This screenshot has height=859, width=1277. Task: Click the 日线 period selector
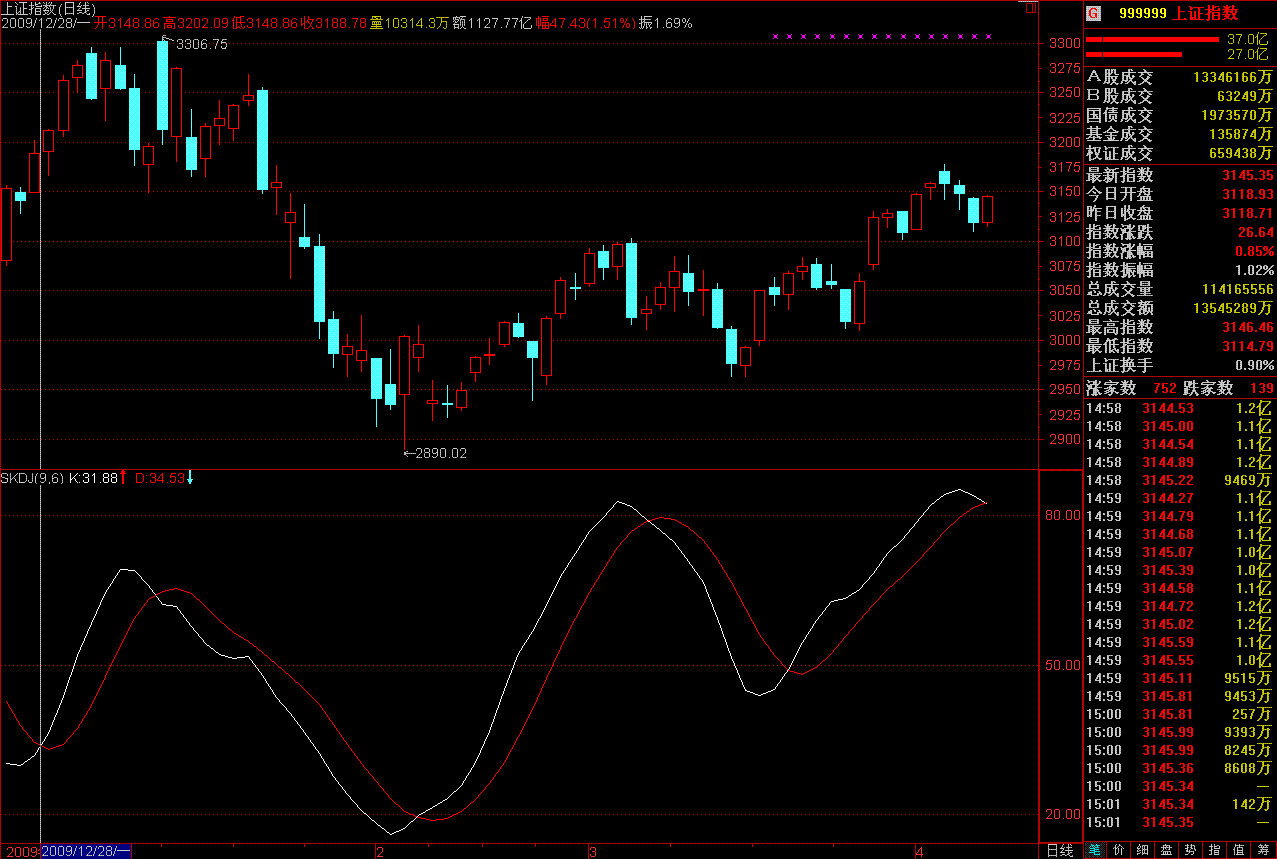click(1059, 851)
